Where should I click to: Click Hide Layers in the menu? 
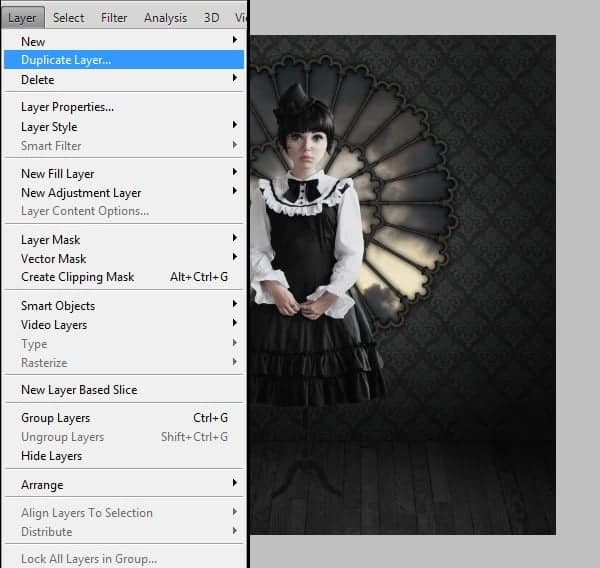point(51,456)
